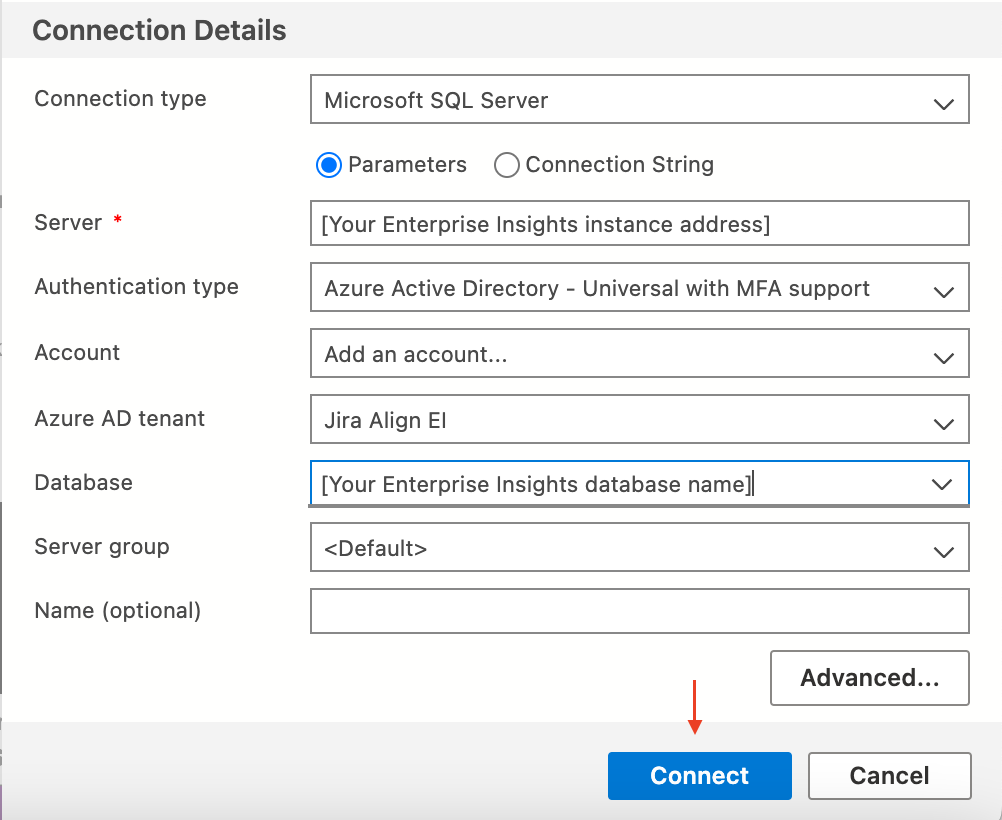Select the Parameters radio button

click(x=328, y=165)
